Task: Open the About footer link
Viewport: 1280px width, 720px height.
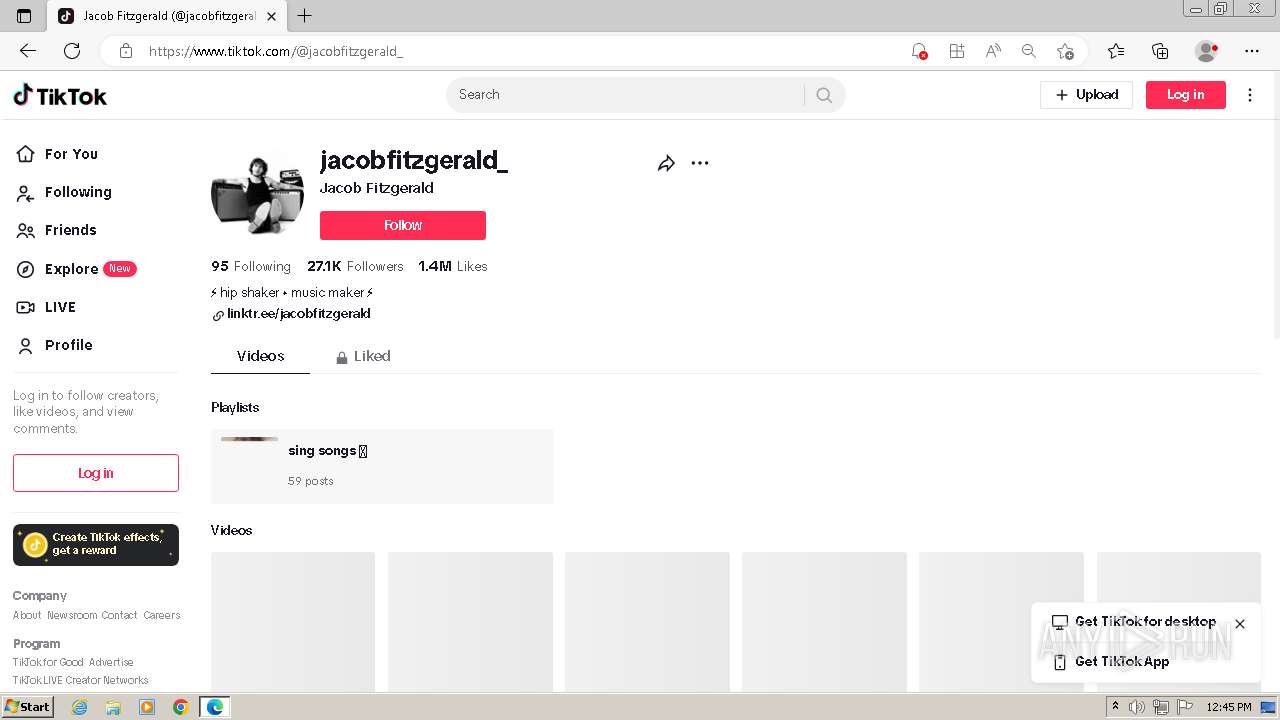Action: click(27, 616)
